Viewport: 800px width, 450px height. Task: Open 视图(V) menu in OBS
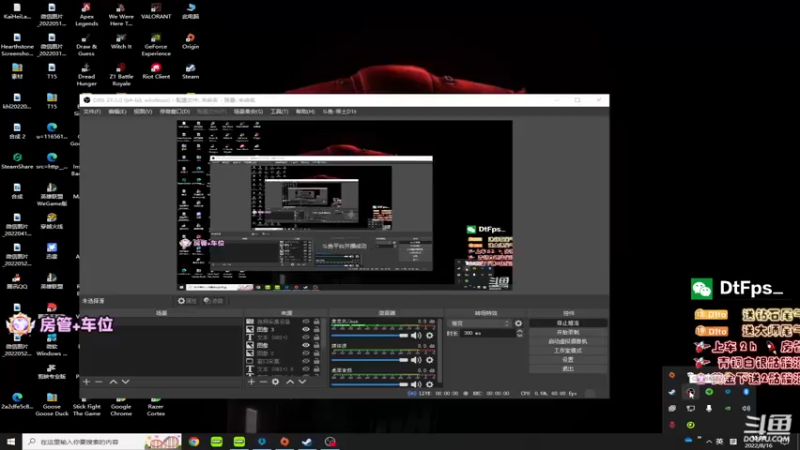pyautogui.click(x=142, y=111)
